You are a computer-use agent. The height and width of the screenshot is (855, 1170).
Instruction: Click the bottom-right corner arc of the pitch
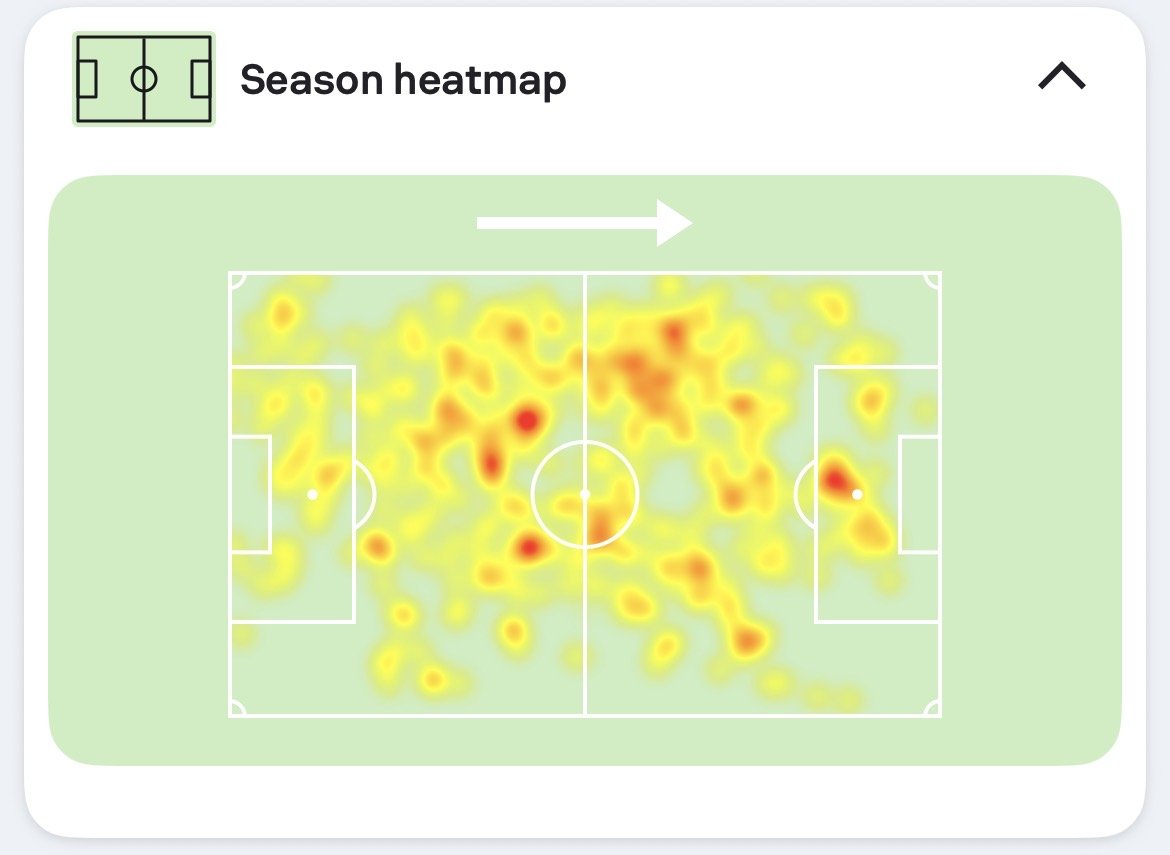coord(932,708)
